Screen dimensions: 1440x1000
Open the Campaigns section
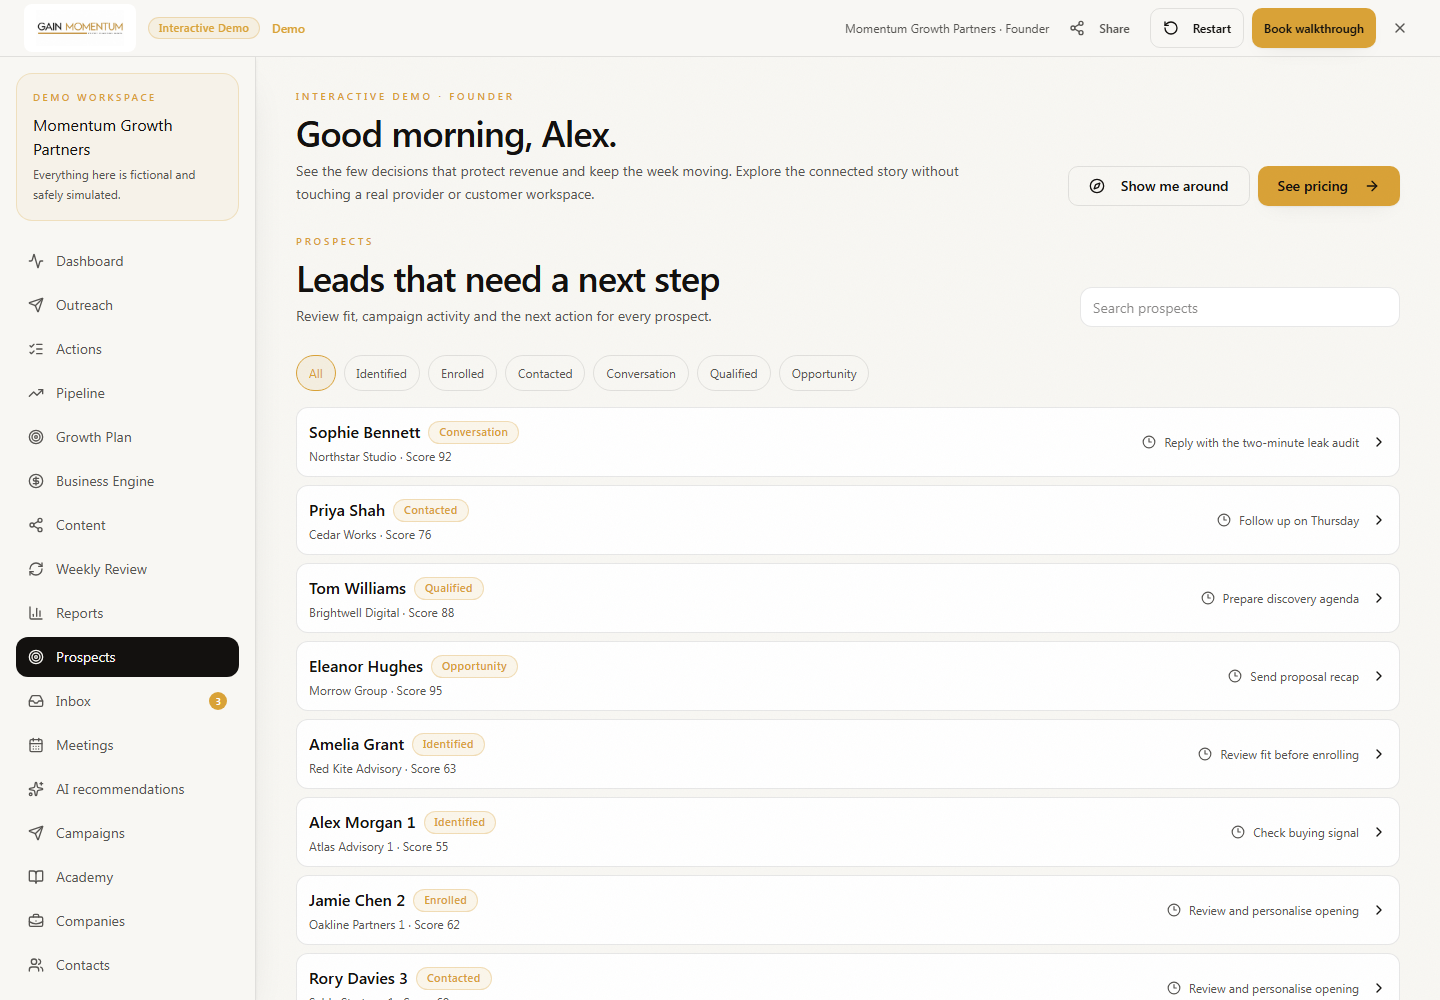pyautogui.click(x=127, y=833)
